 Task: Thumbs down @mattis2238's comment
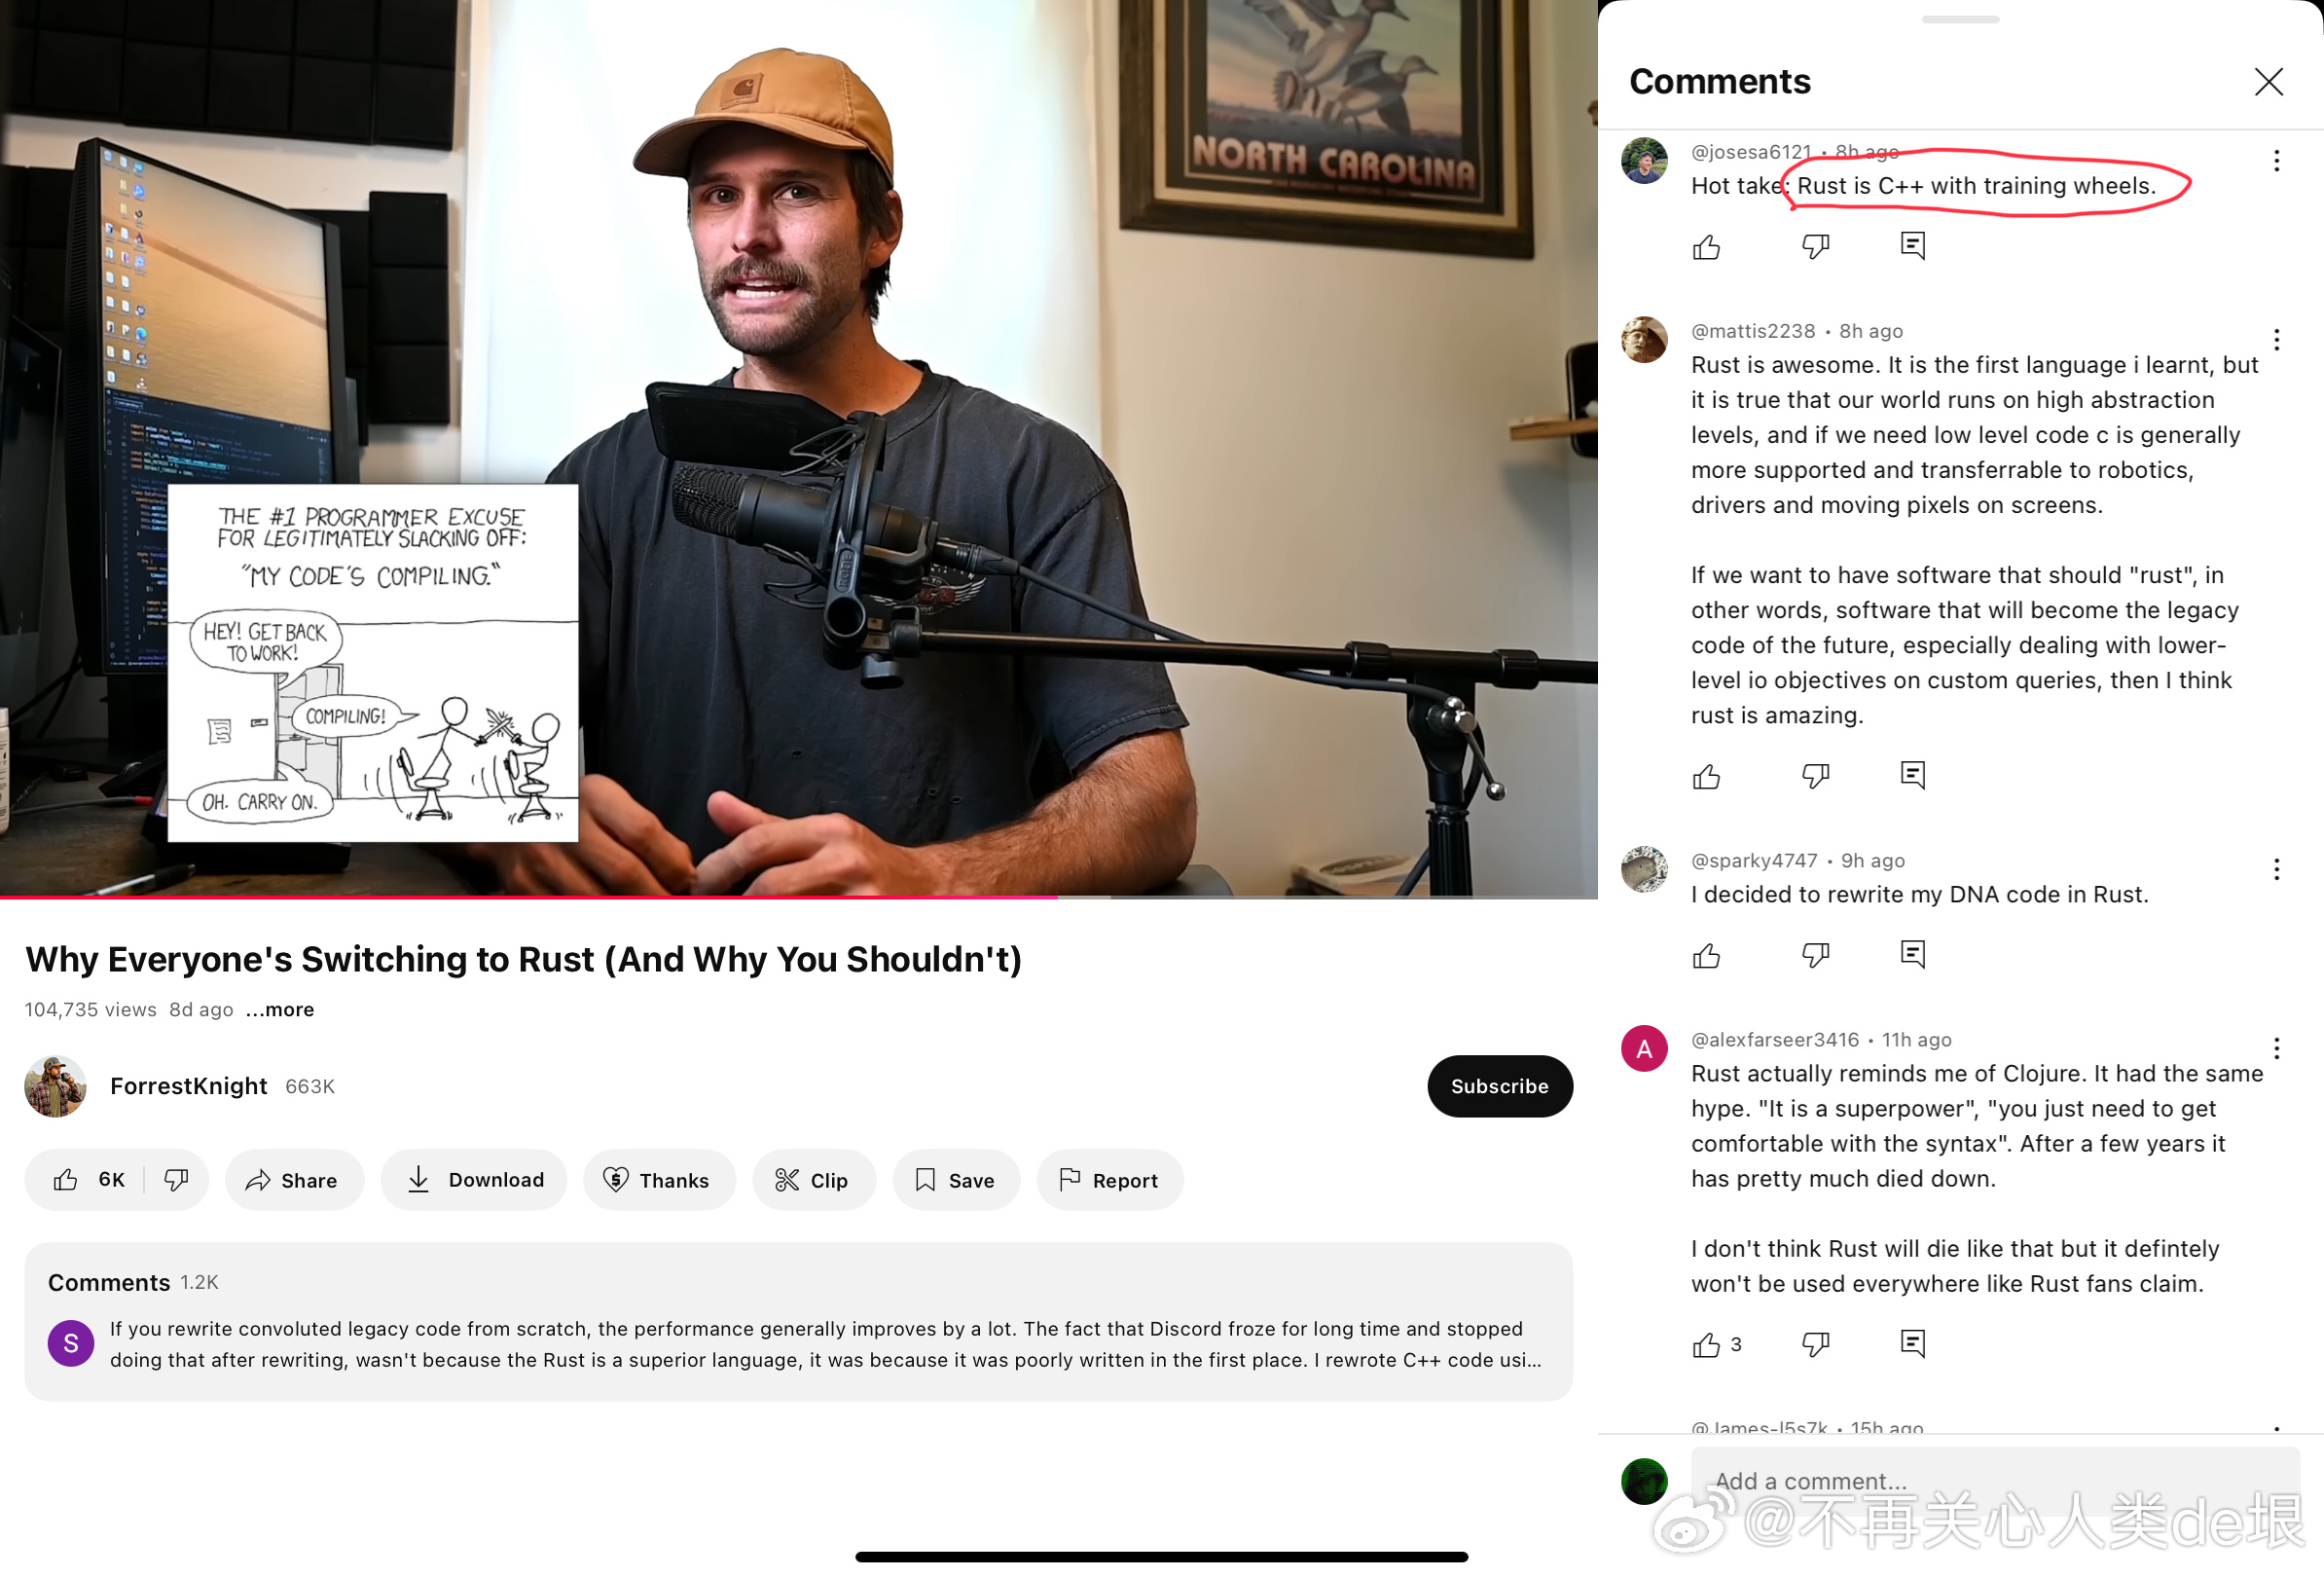click(x=1815, y=775)
